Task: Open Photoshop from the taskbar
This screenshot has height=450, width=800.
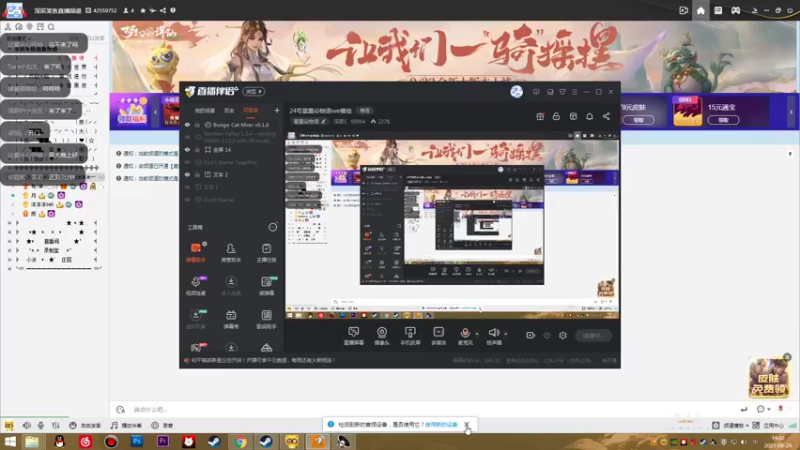Action: [x=137, y=442]
